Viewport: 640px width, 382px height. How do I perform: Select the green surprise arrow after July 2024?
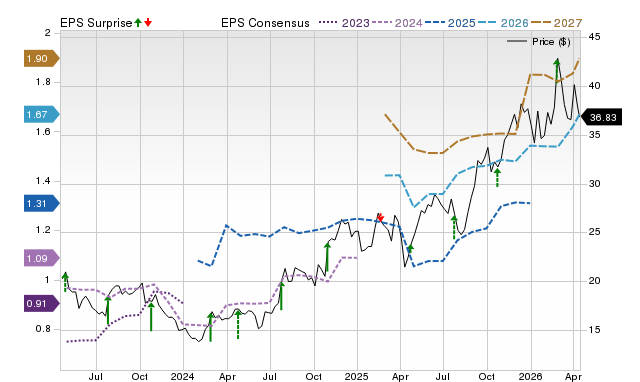pos(281,295)
